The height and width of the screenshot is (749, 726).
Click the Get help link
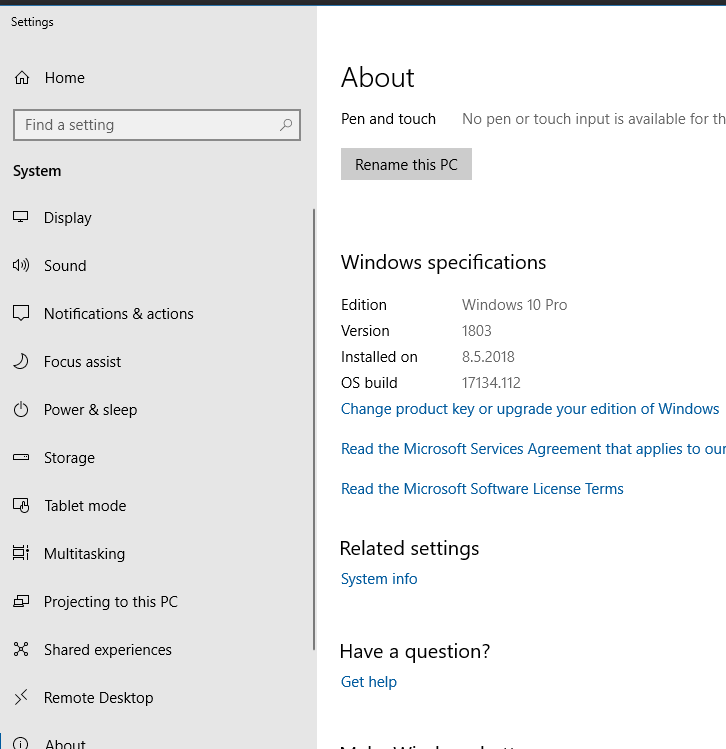coord(369,682)
